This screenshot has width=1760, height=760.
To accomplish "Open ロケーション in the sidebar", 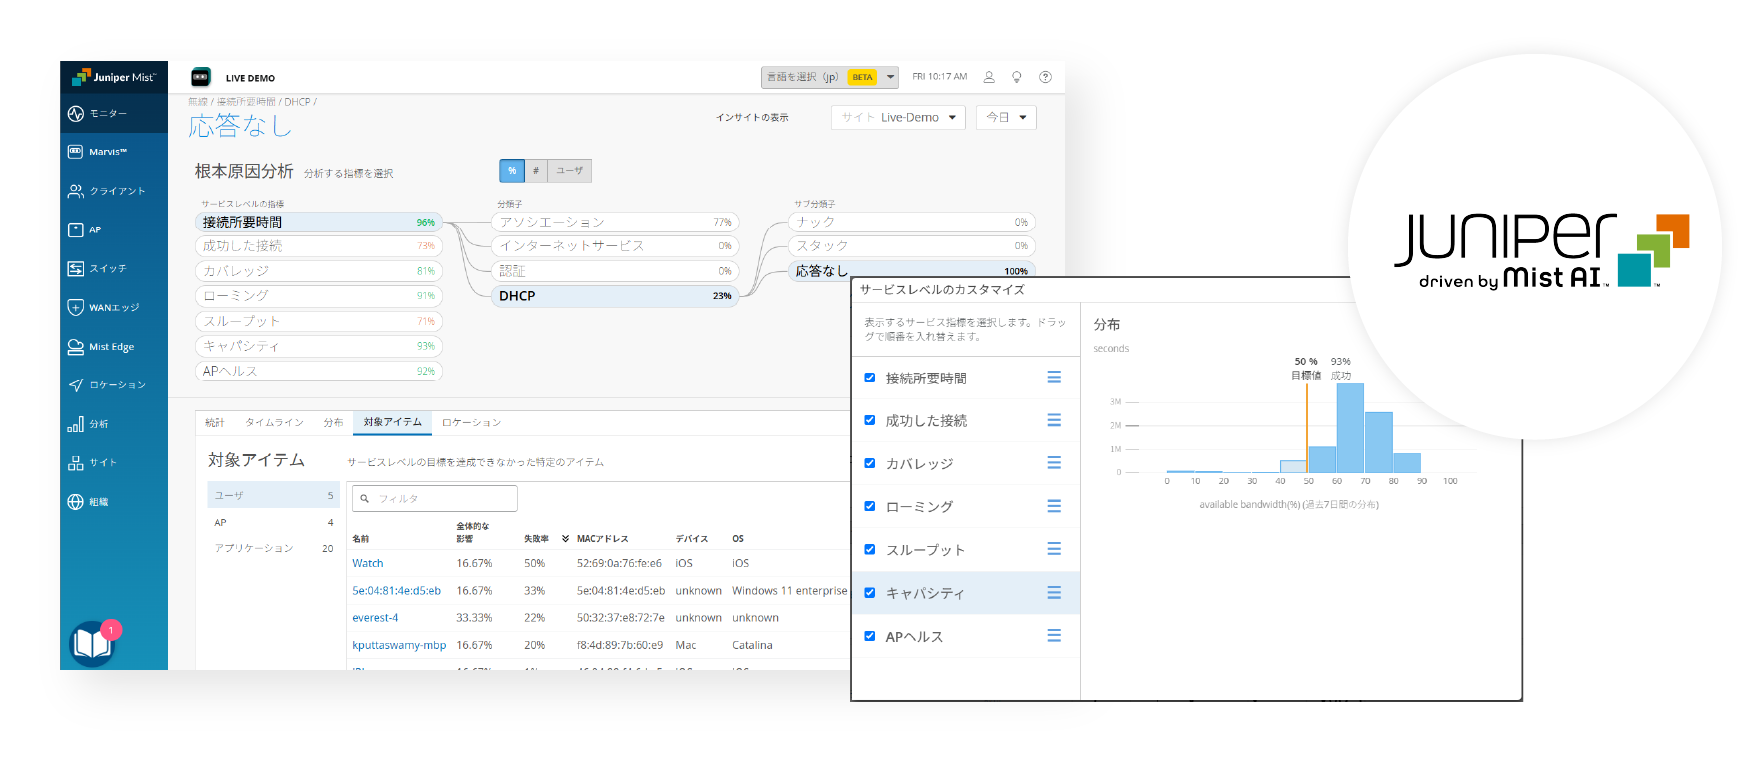I will tap(113, 385).
